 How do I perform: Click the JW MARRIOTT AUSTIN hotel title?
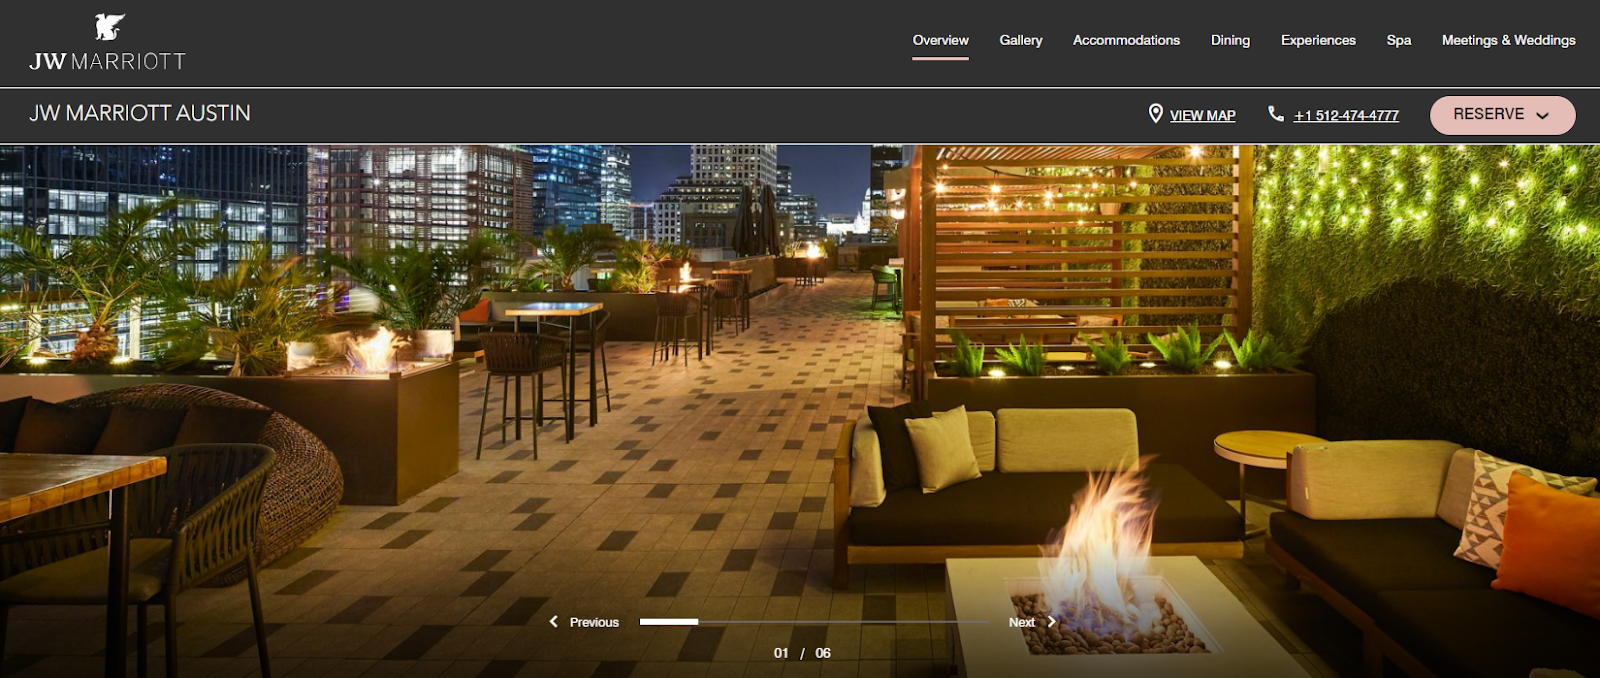click(x=140, y=114)
